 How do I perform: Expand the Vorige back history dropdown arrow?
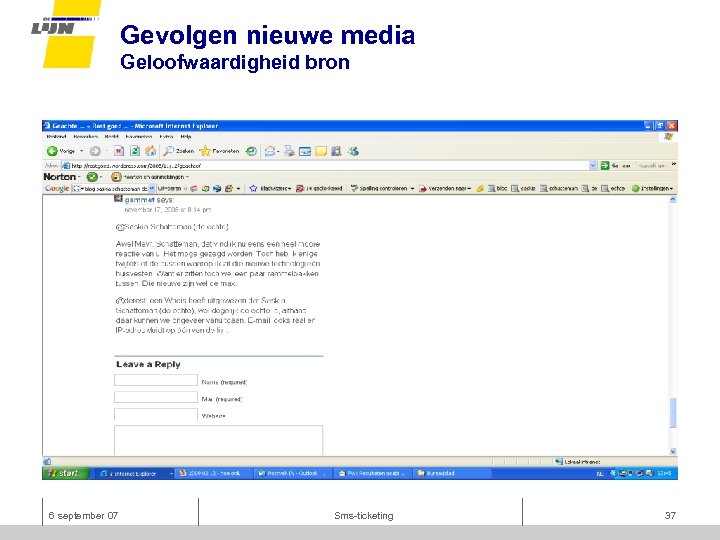click(82, 151)
